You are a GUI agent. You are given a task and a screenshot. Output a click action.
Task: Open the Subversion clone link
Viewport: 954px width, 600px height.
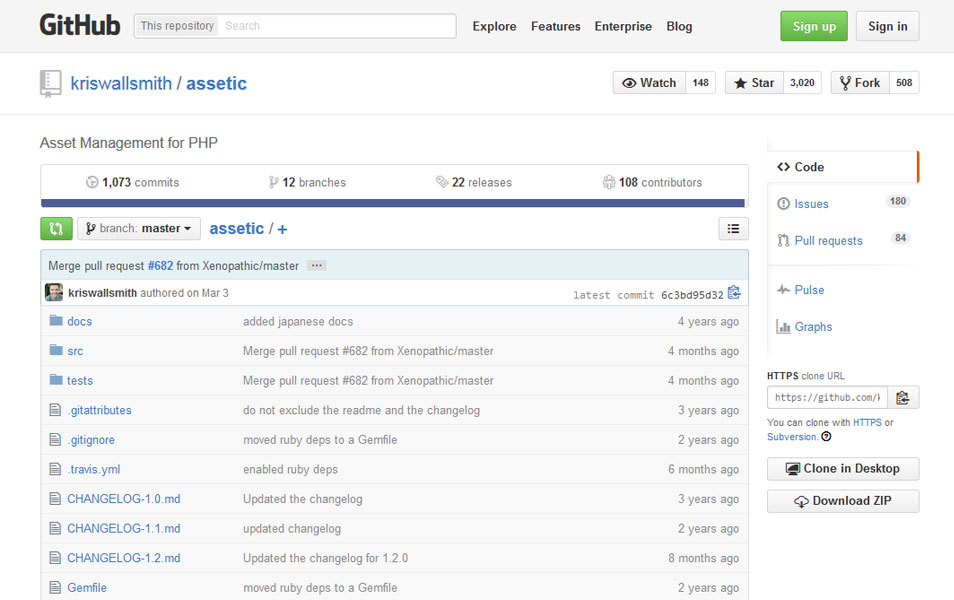[792, 437]
